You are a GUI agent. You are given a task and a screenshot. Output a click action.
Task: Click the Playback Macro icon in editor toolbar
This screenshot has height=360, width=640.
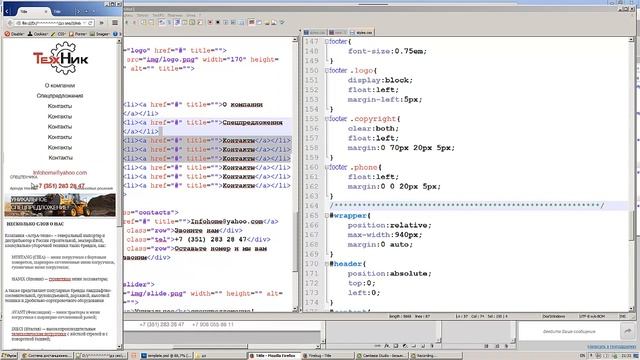(225, 22)
